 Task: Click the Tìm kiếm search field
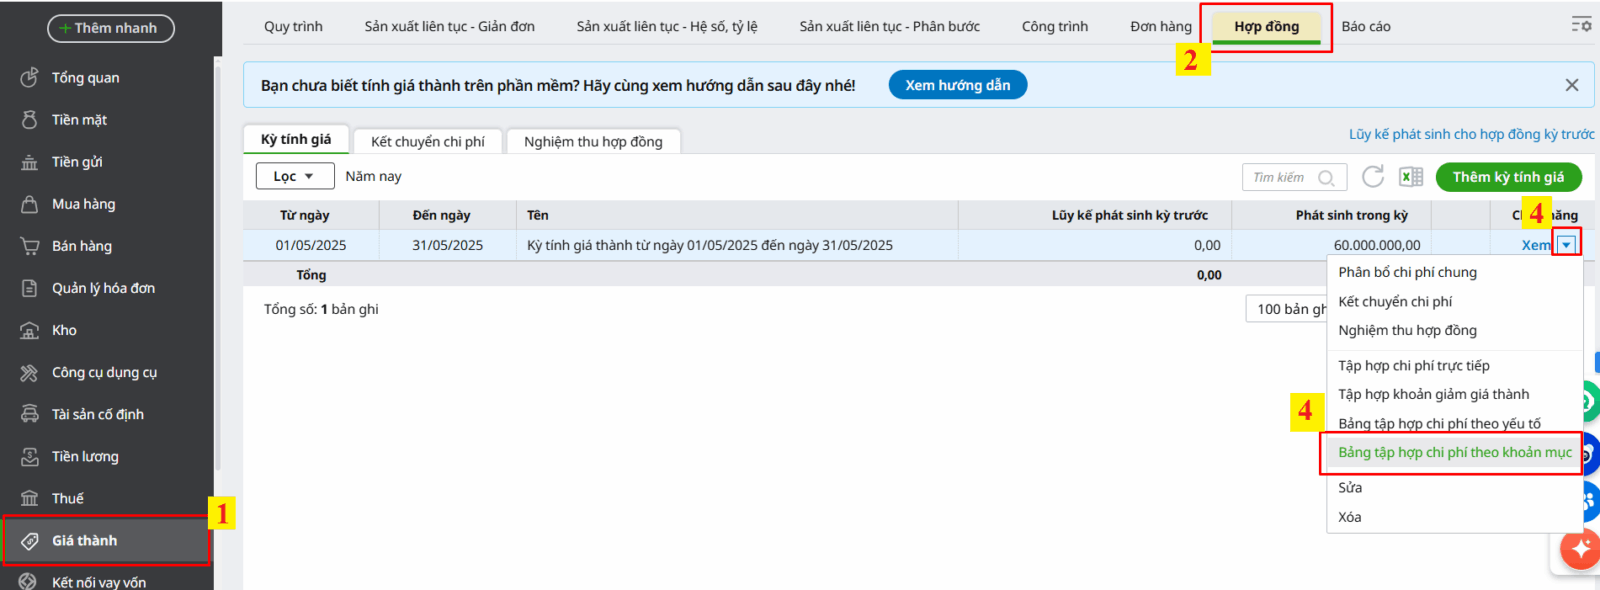pos(1282,177)
